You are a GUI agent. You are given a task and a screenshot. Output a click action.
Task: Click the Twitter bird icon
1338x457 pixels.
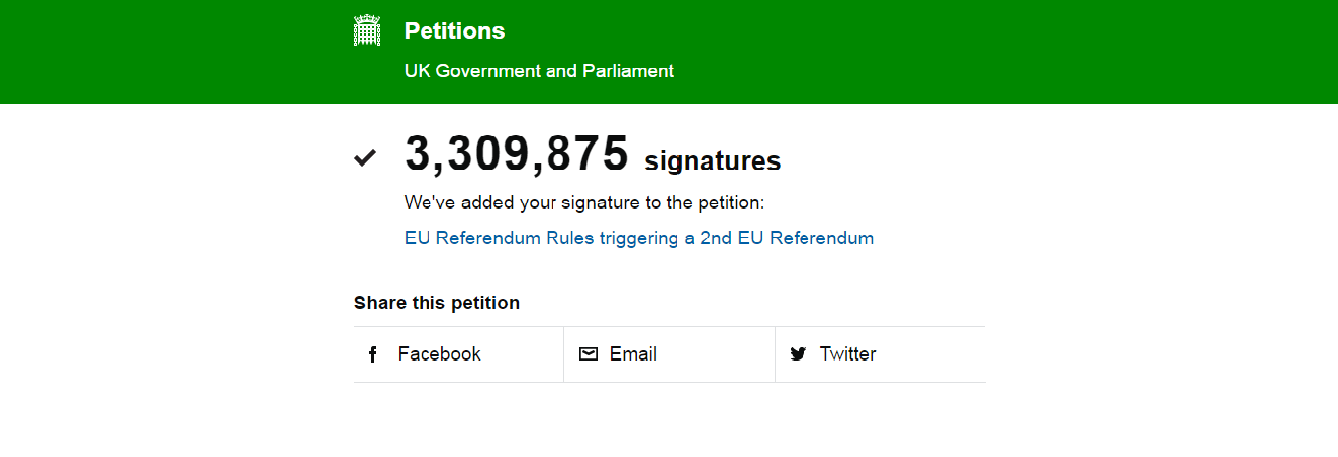click(798, 354)
